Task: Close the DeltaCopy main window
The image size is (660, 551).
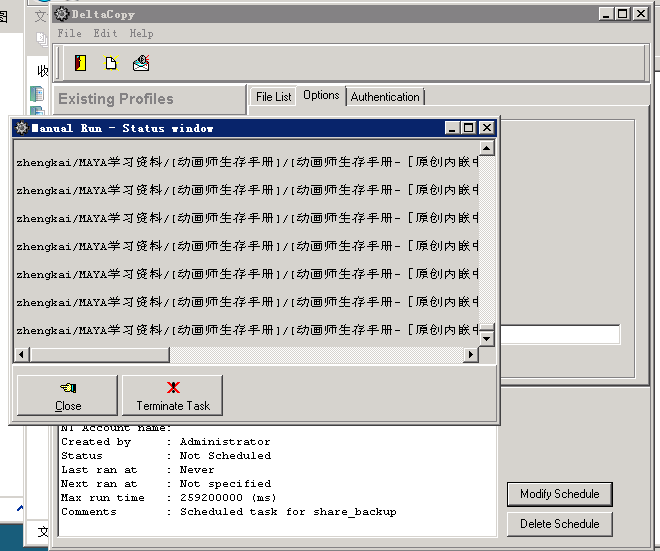Action: [640, 14]
